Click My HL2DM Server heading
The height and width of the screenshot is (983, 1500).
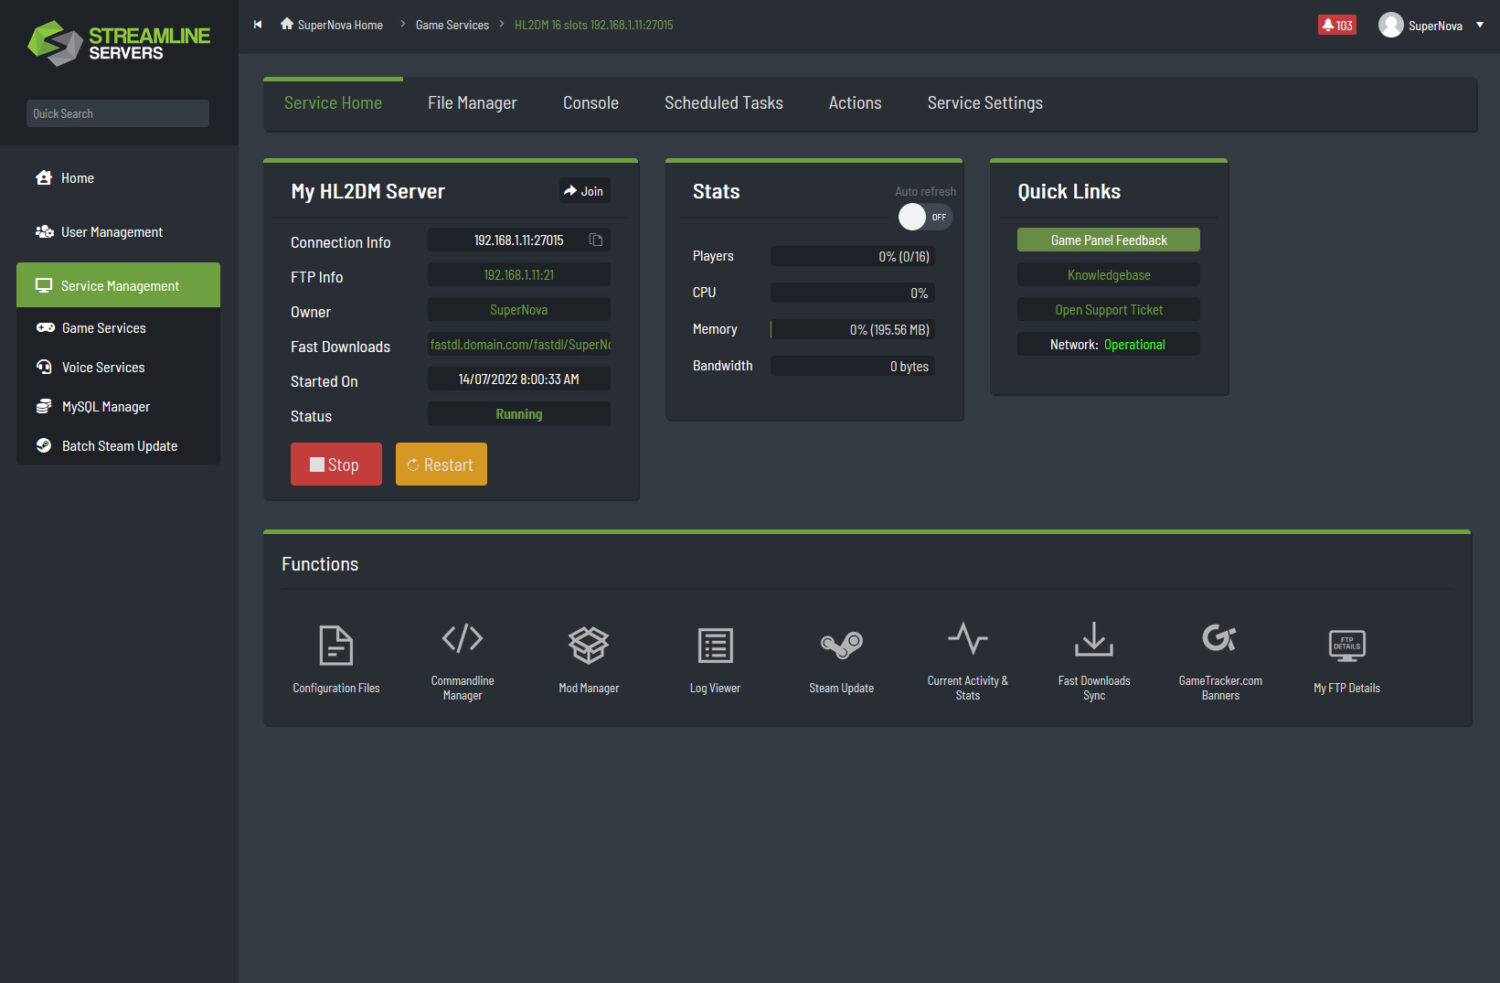tap(367, 191)
